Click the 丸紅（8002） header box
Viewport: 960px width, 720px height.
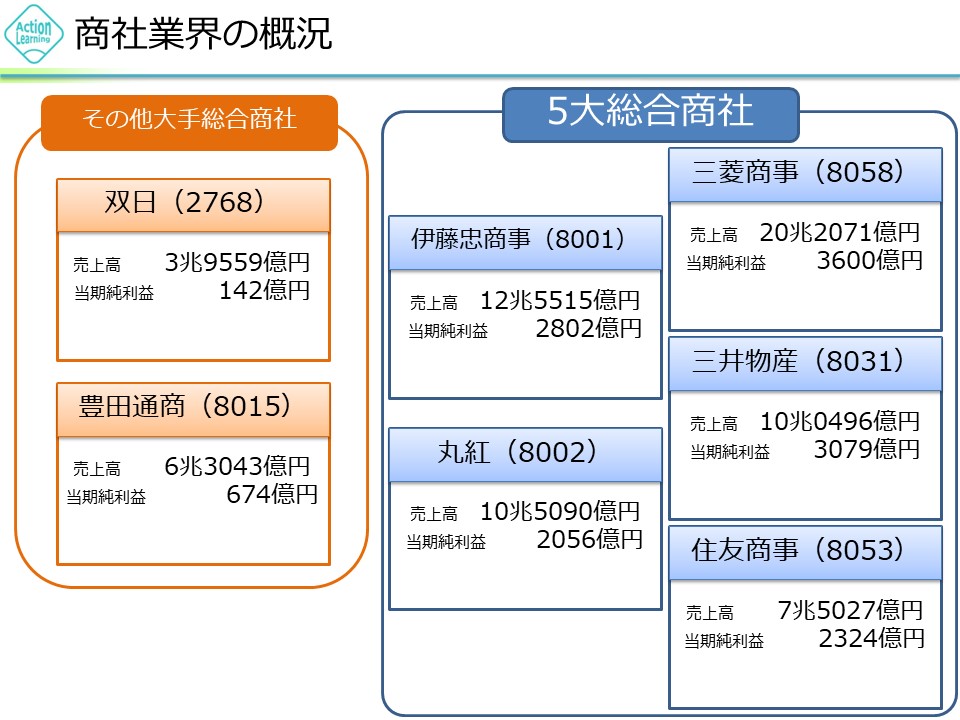(x=525, y=453)
